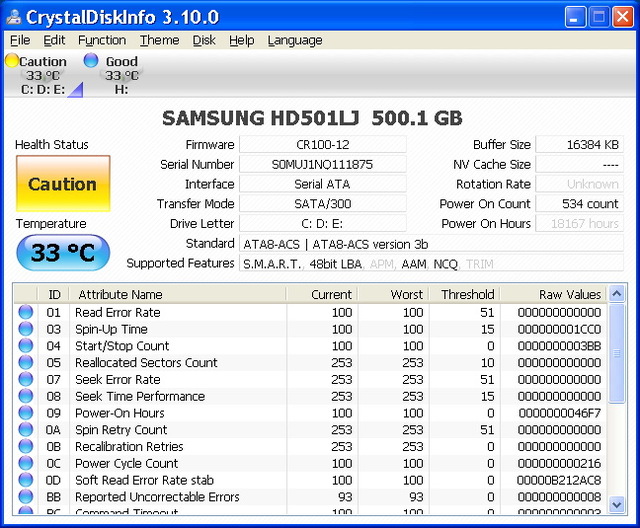
Task: Click the Current column header
Action: 322,294
